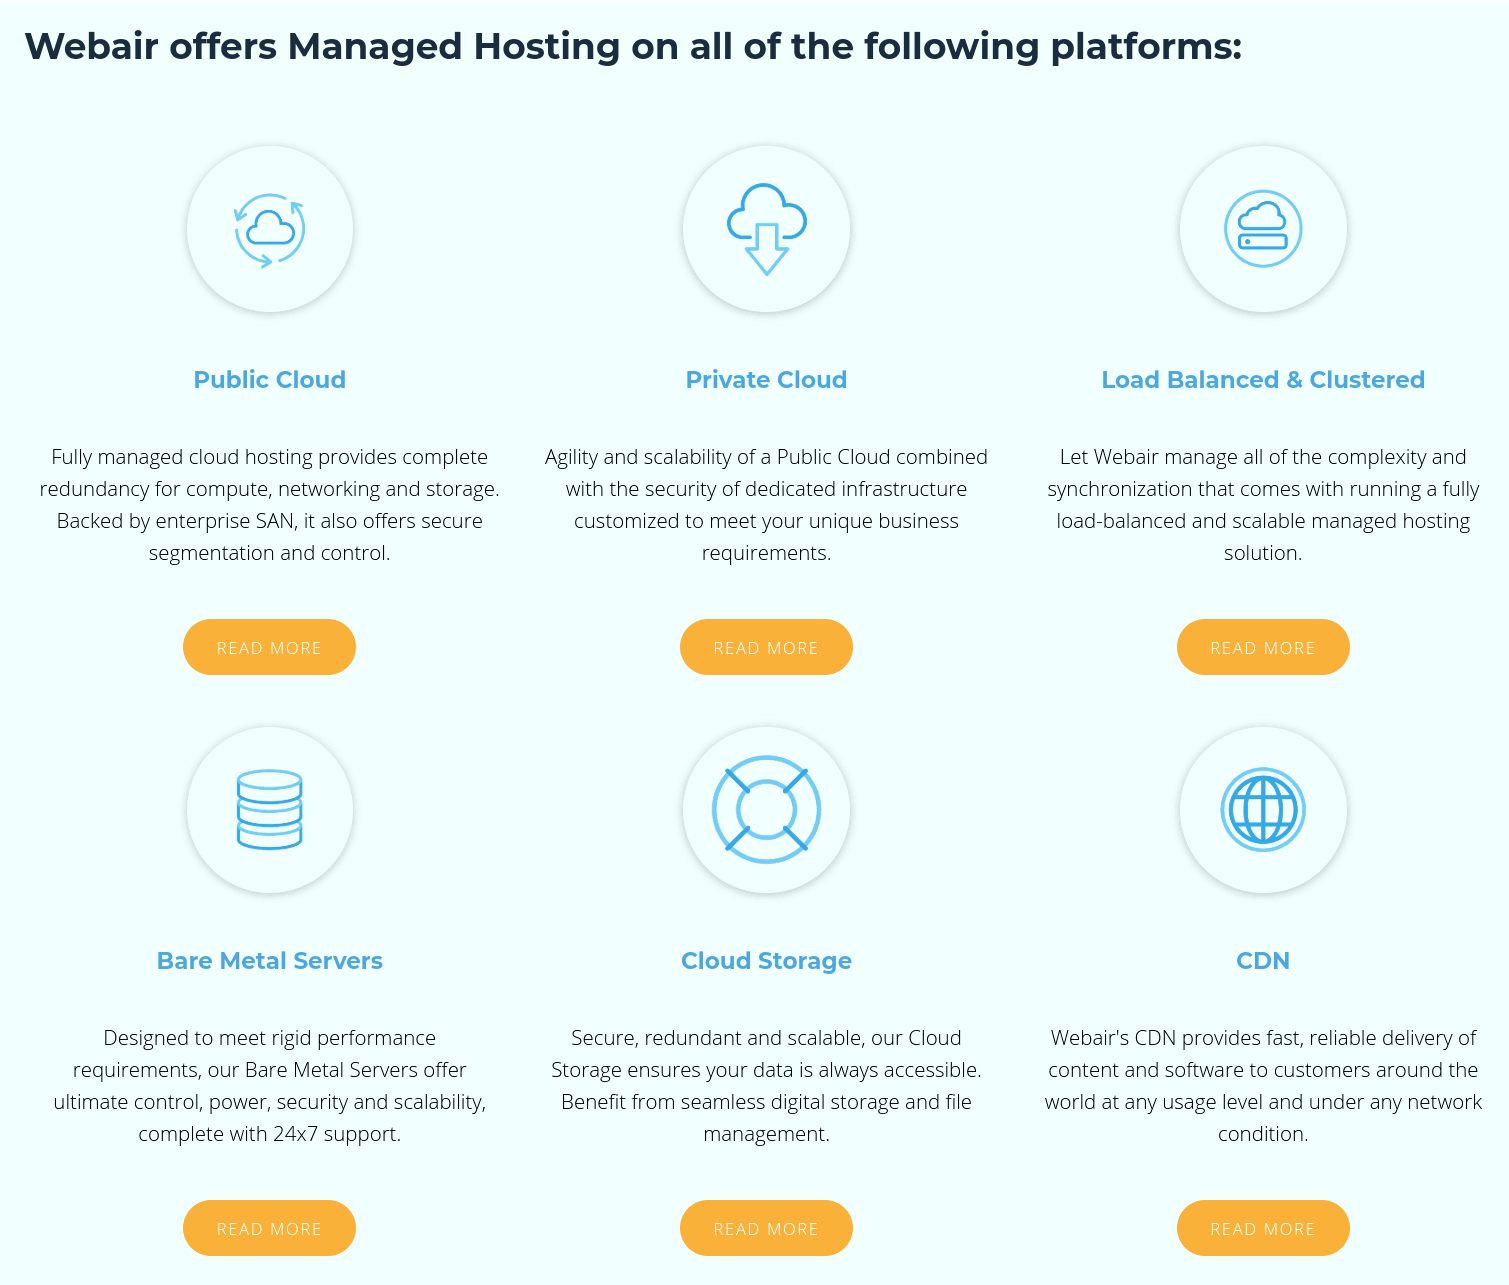1509x1285 pixels.
Task: Click the Bare Metal Servers database icon
Action: 269,810
